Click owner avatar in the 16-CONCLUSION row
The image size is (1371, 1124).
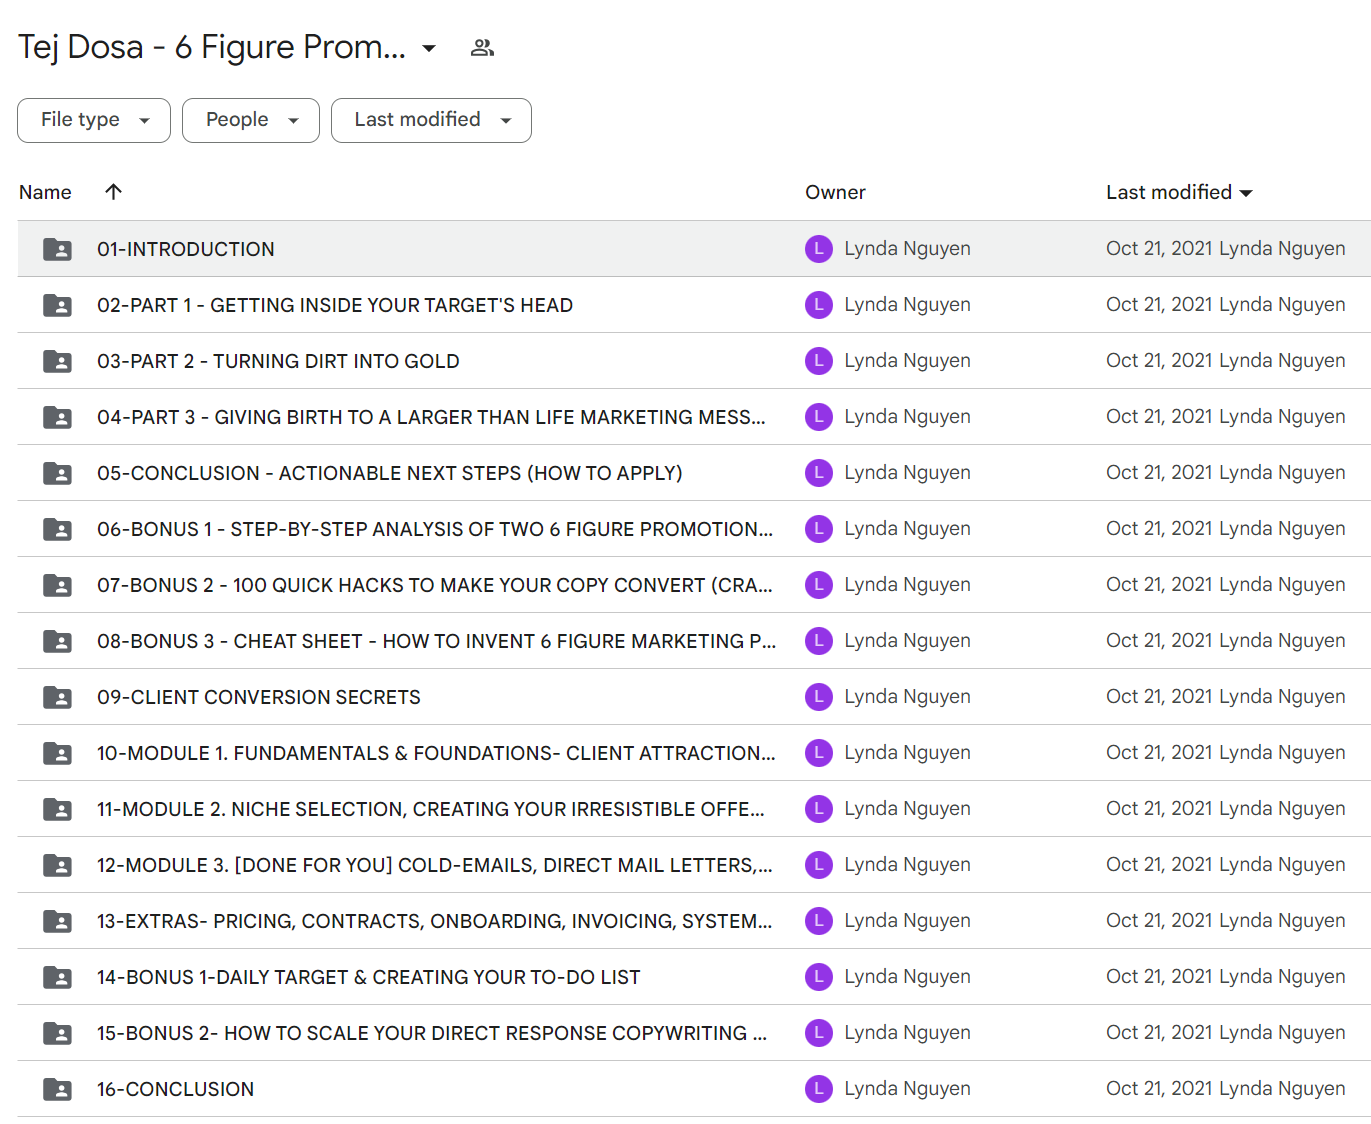point(819,1089)
